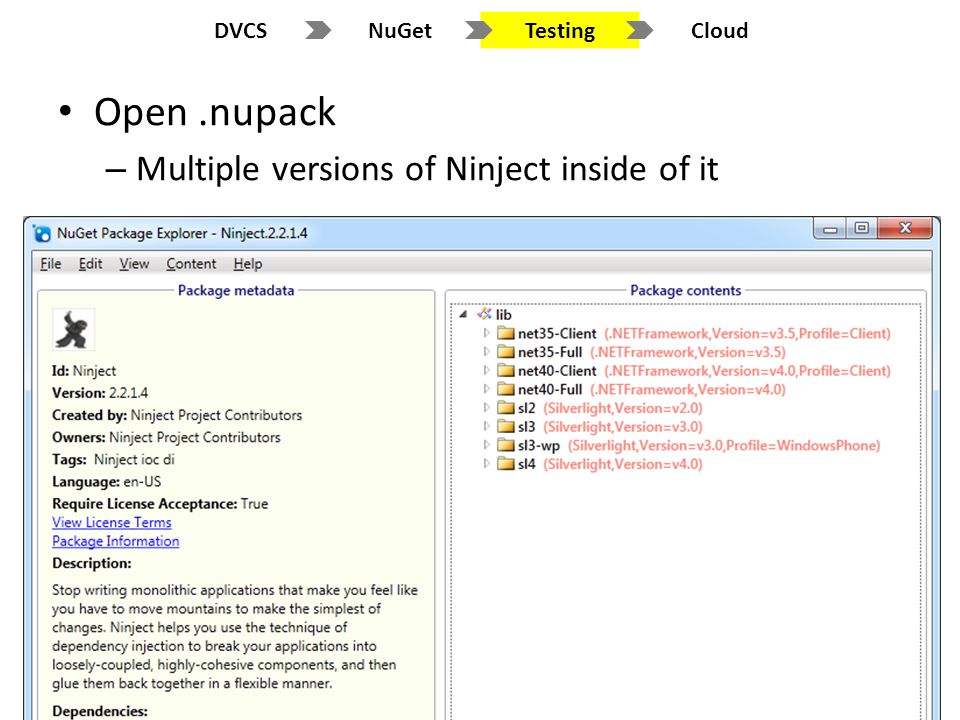The image size is (960, 720).
Task: Click the net40-Client folder icon
Action: pyautogui.click(x=505, y=370)
